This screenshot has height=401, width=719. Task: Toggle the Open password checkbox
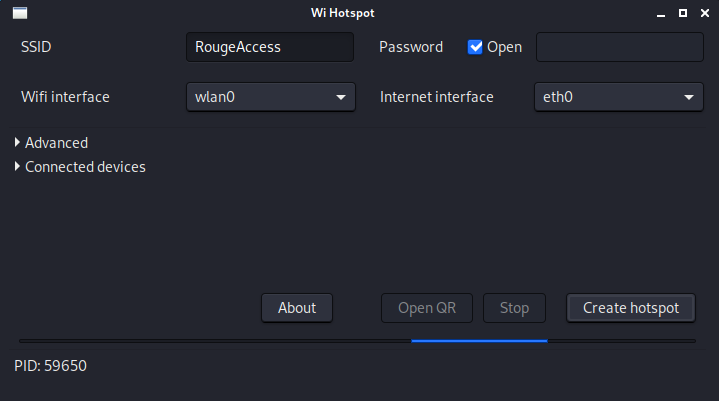(x=476, y=47)
